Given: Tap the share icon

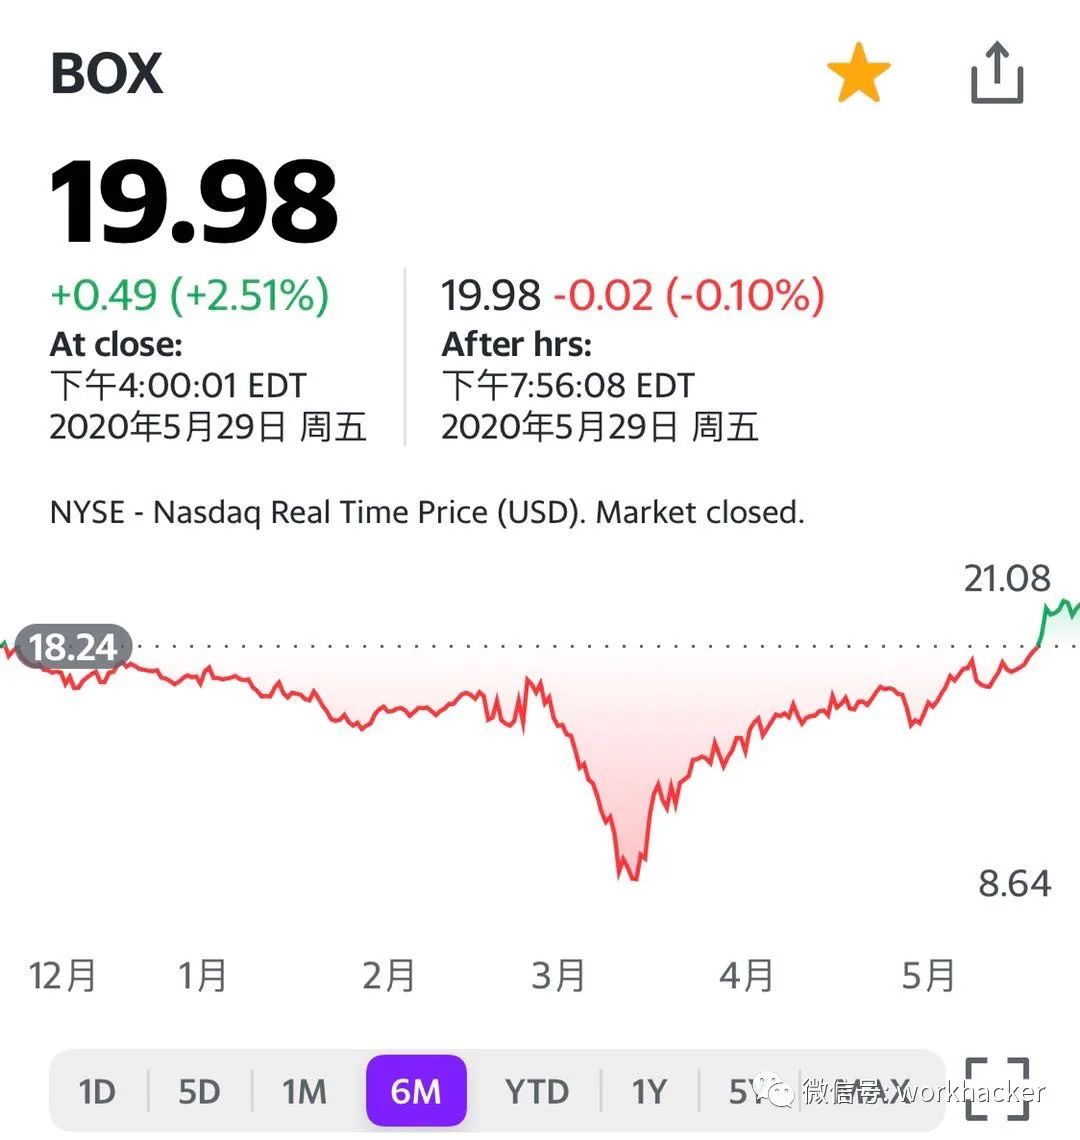Looking at the screenshot, I should [x=997, y=73].
